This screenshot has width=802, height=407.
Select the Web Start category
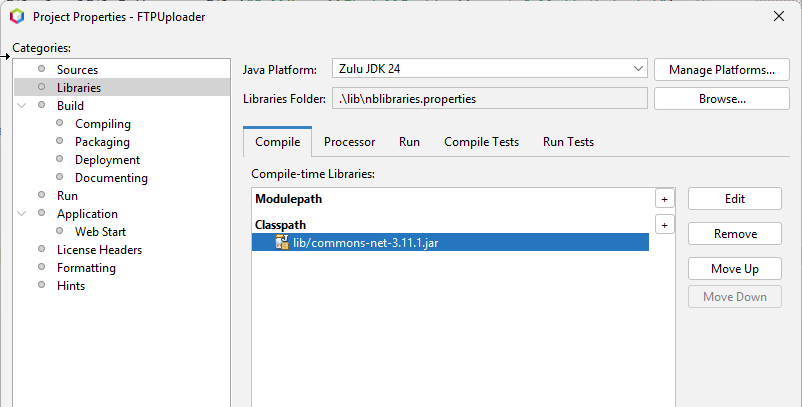pos(100,232)
